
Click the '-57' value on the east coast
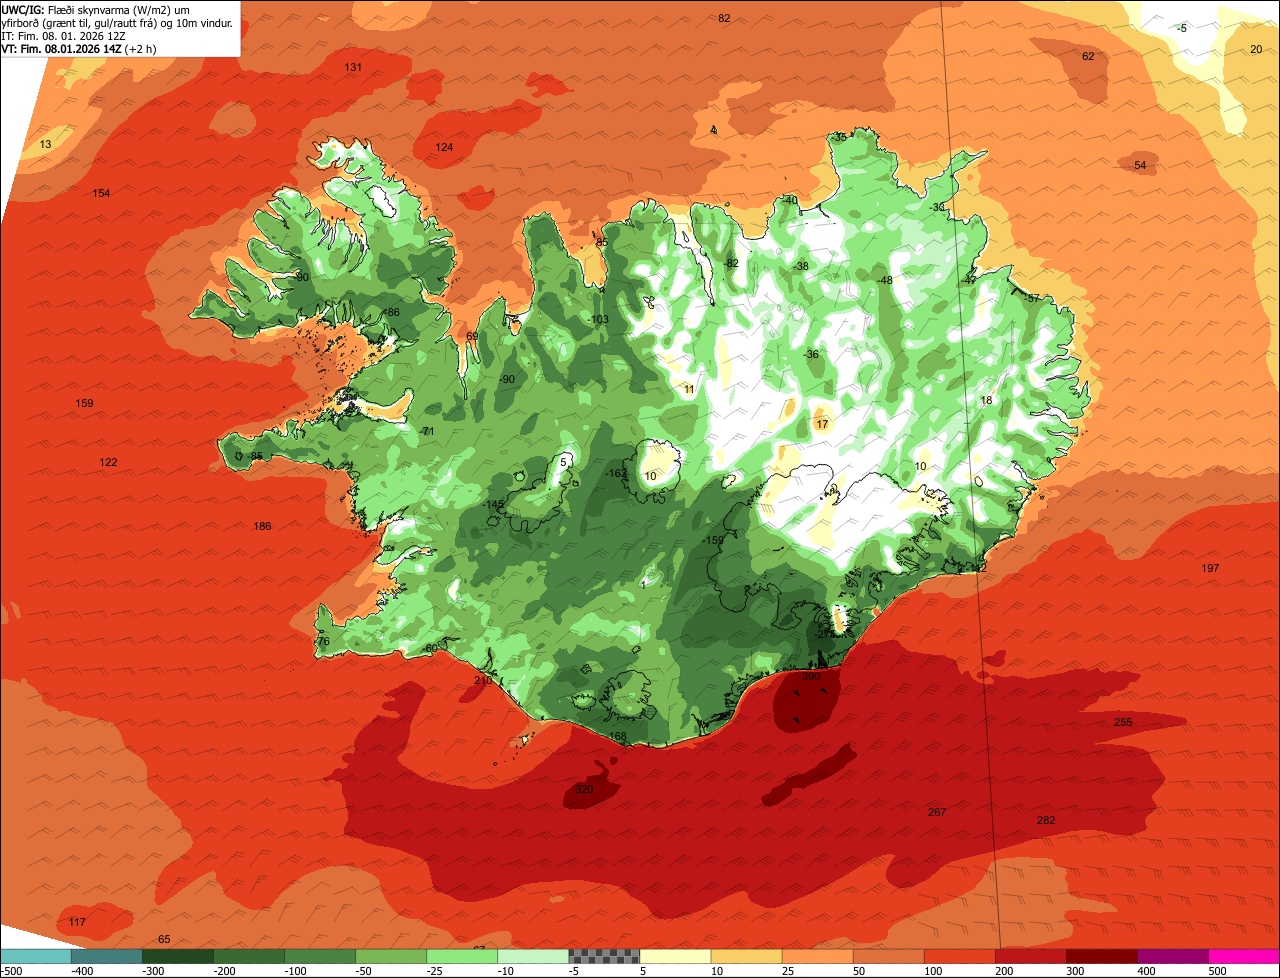(x=1032, y=299)
